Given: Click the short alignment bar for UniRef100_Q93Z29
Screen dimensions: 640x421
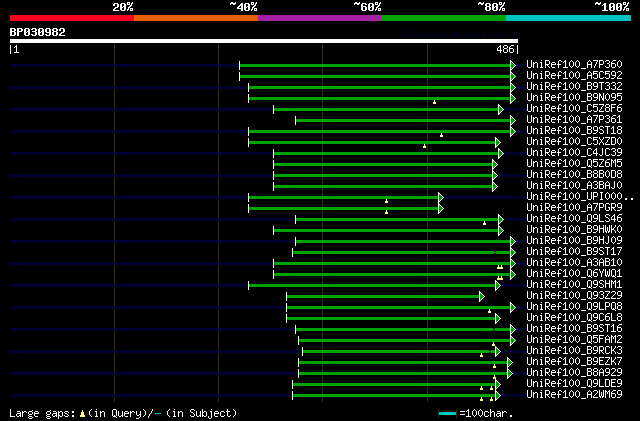Looking at the screenshot, I should (x=383, y=297).
